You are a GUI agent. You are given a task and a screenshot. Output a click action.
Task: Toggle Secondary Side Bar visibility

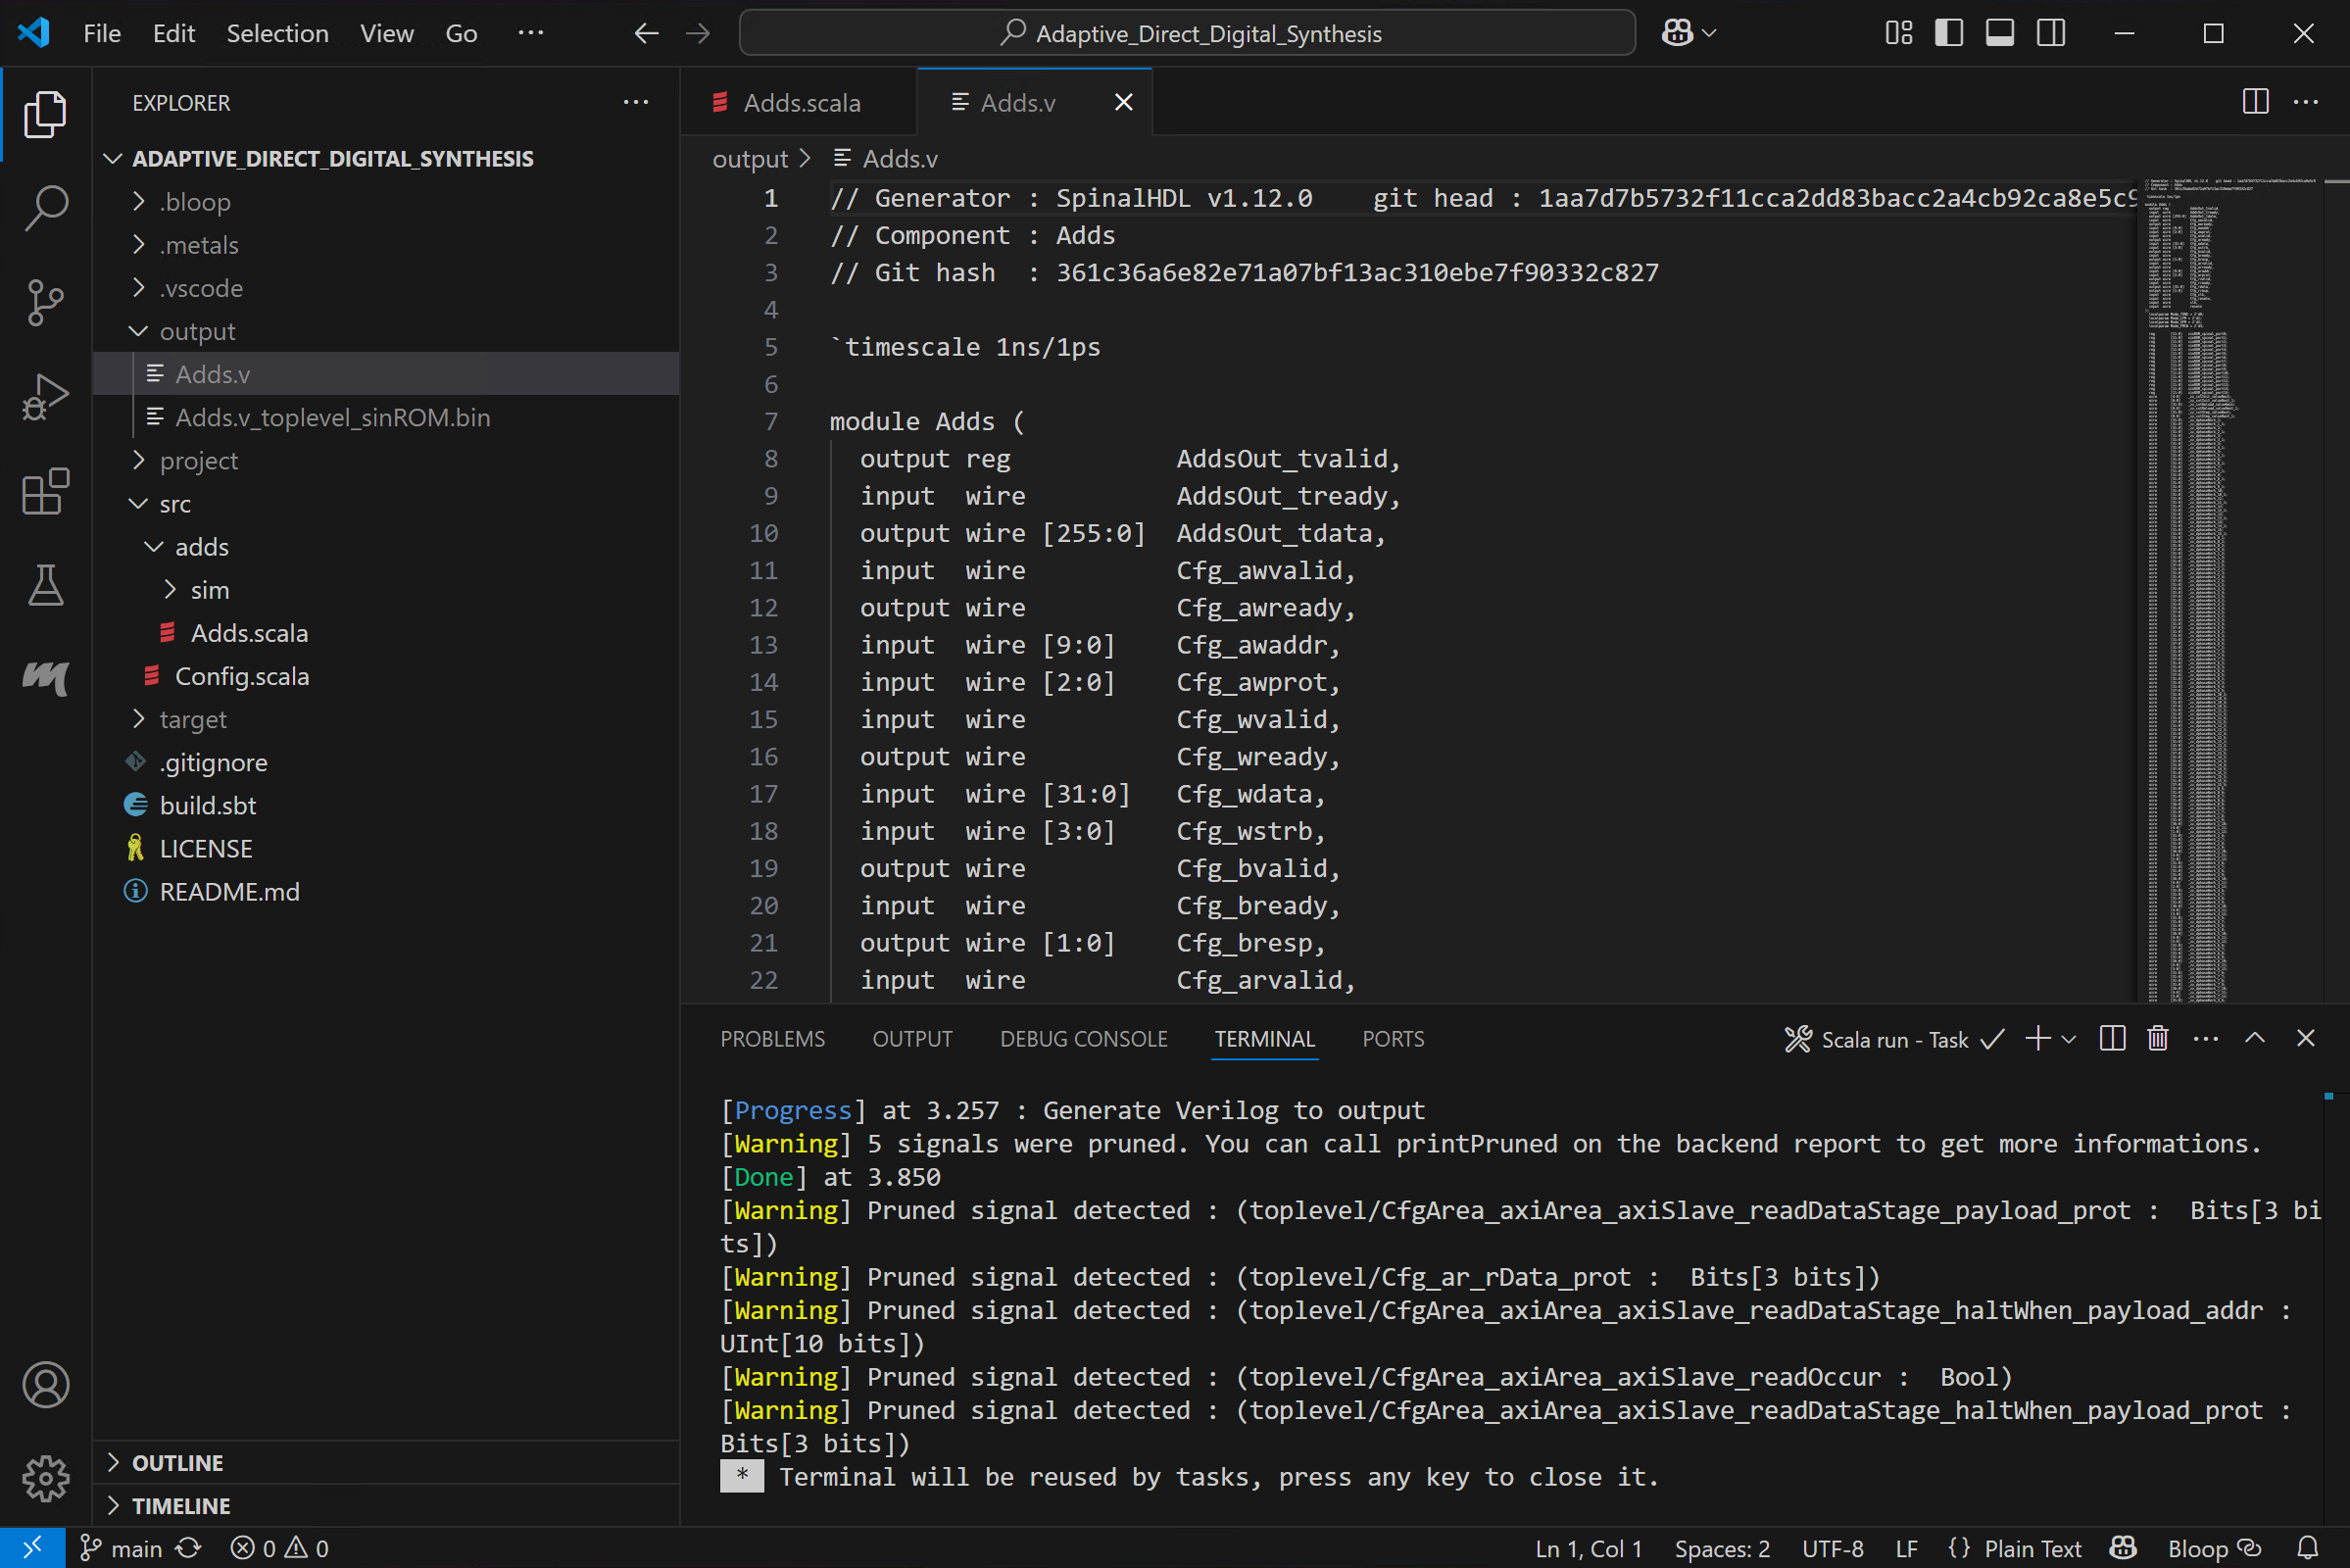click(x=2050, y=33)
